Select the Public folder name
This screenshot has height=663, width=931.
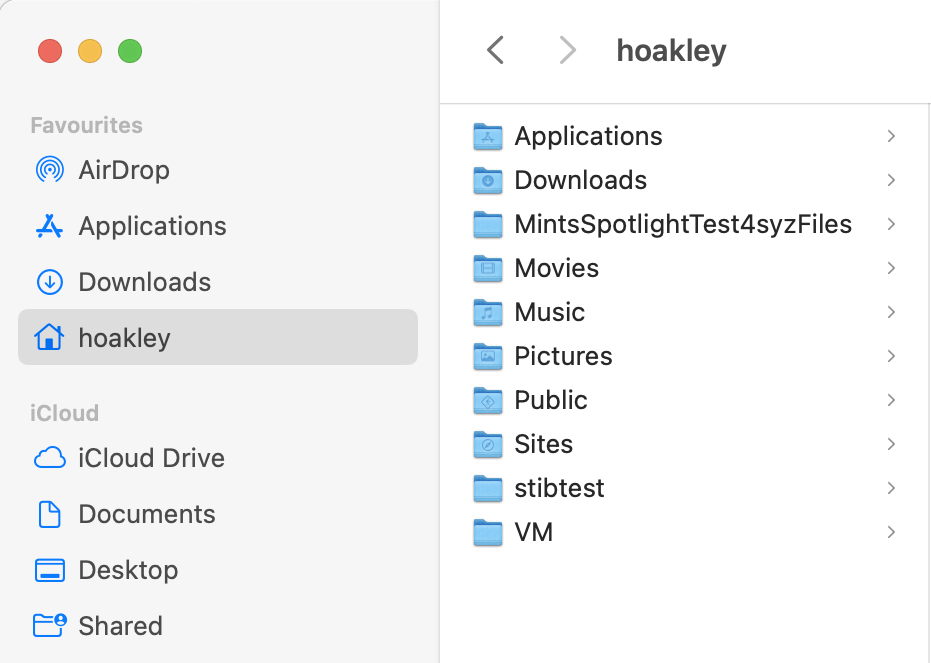(x=550, y=400)
